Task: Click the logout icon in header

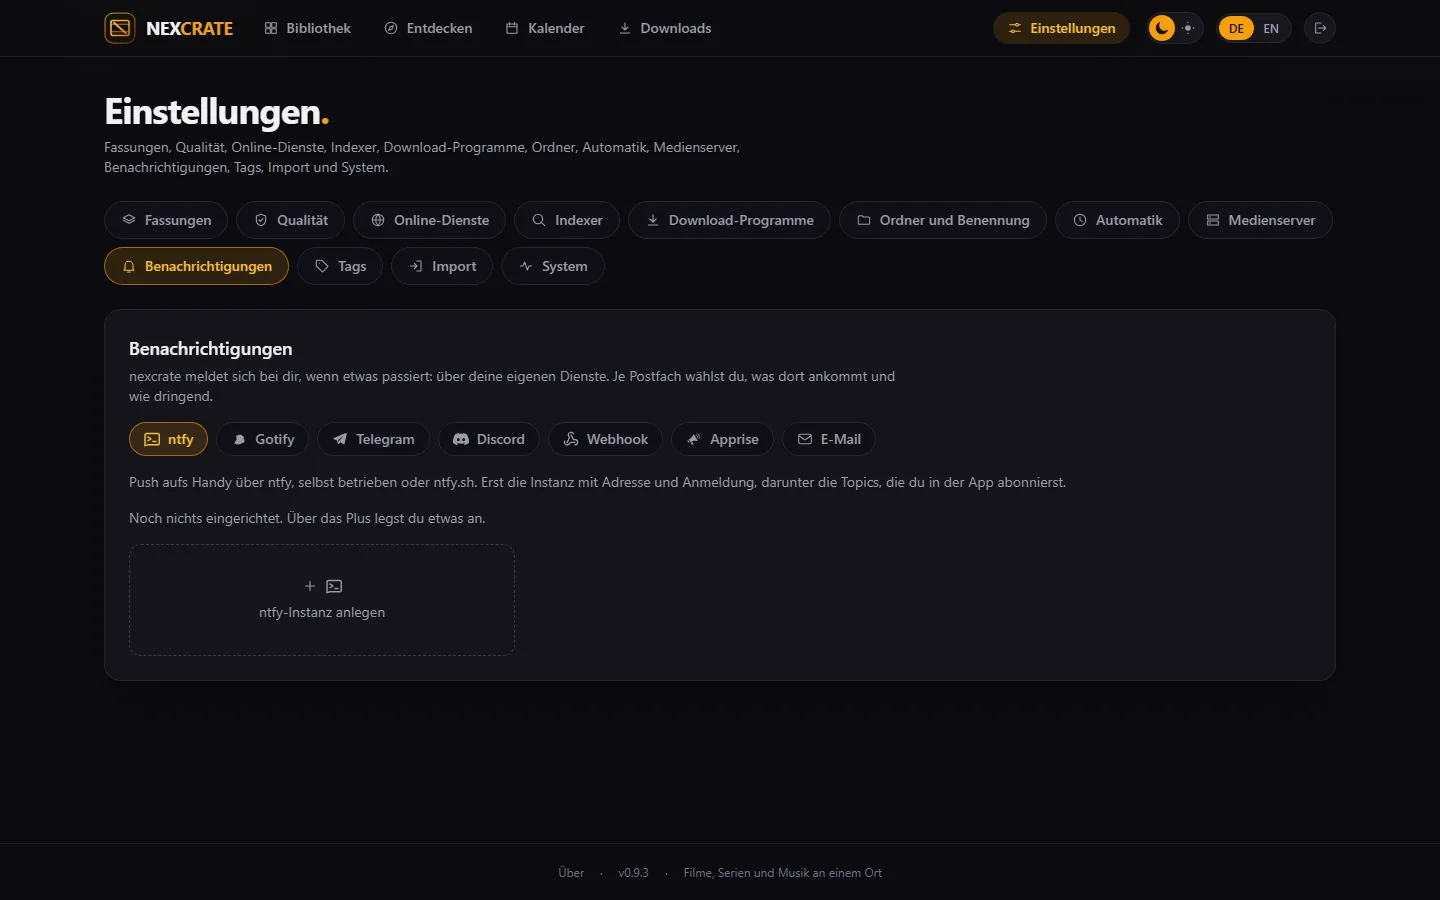Action: [x=1320, y=28]
